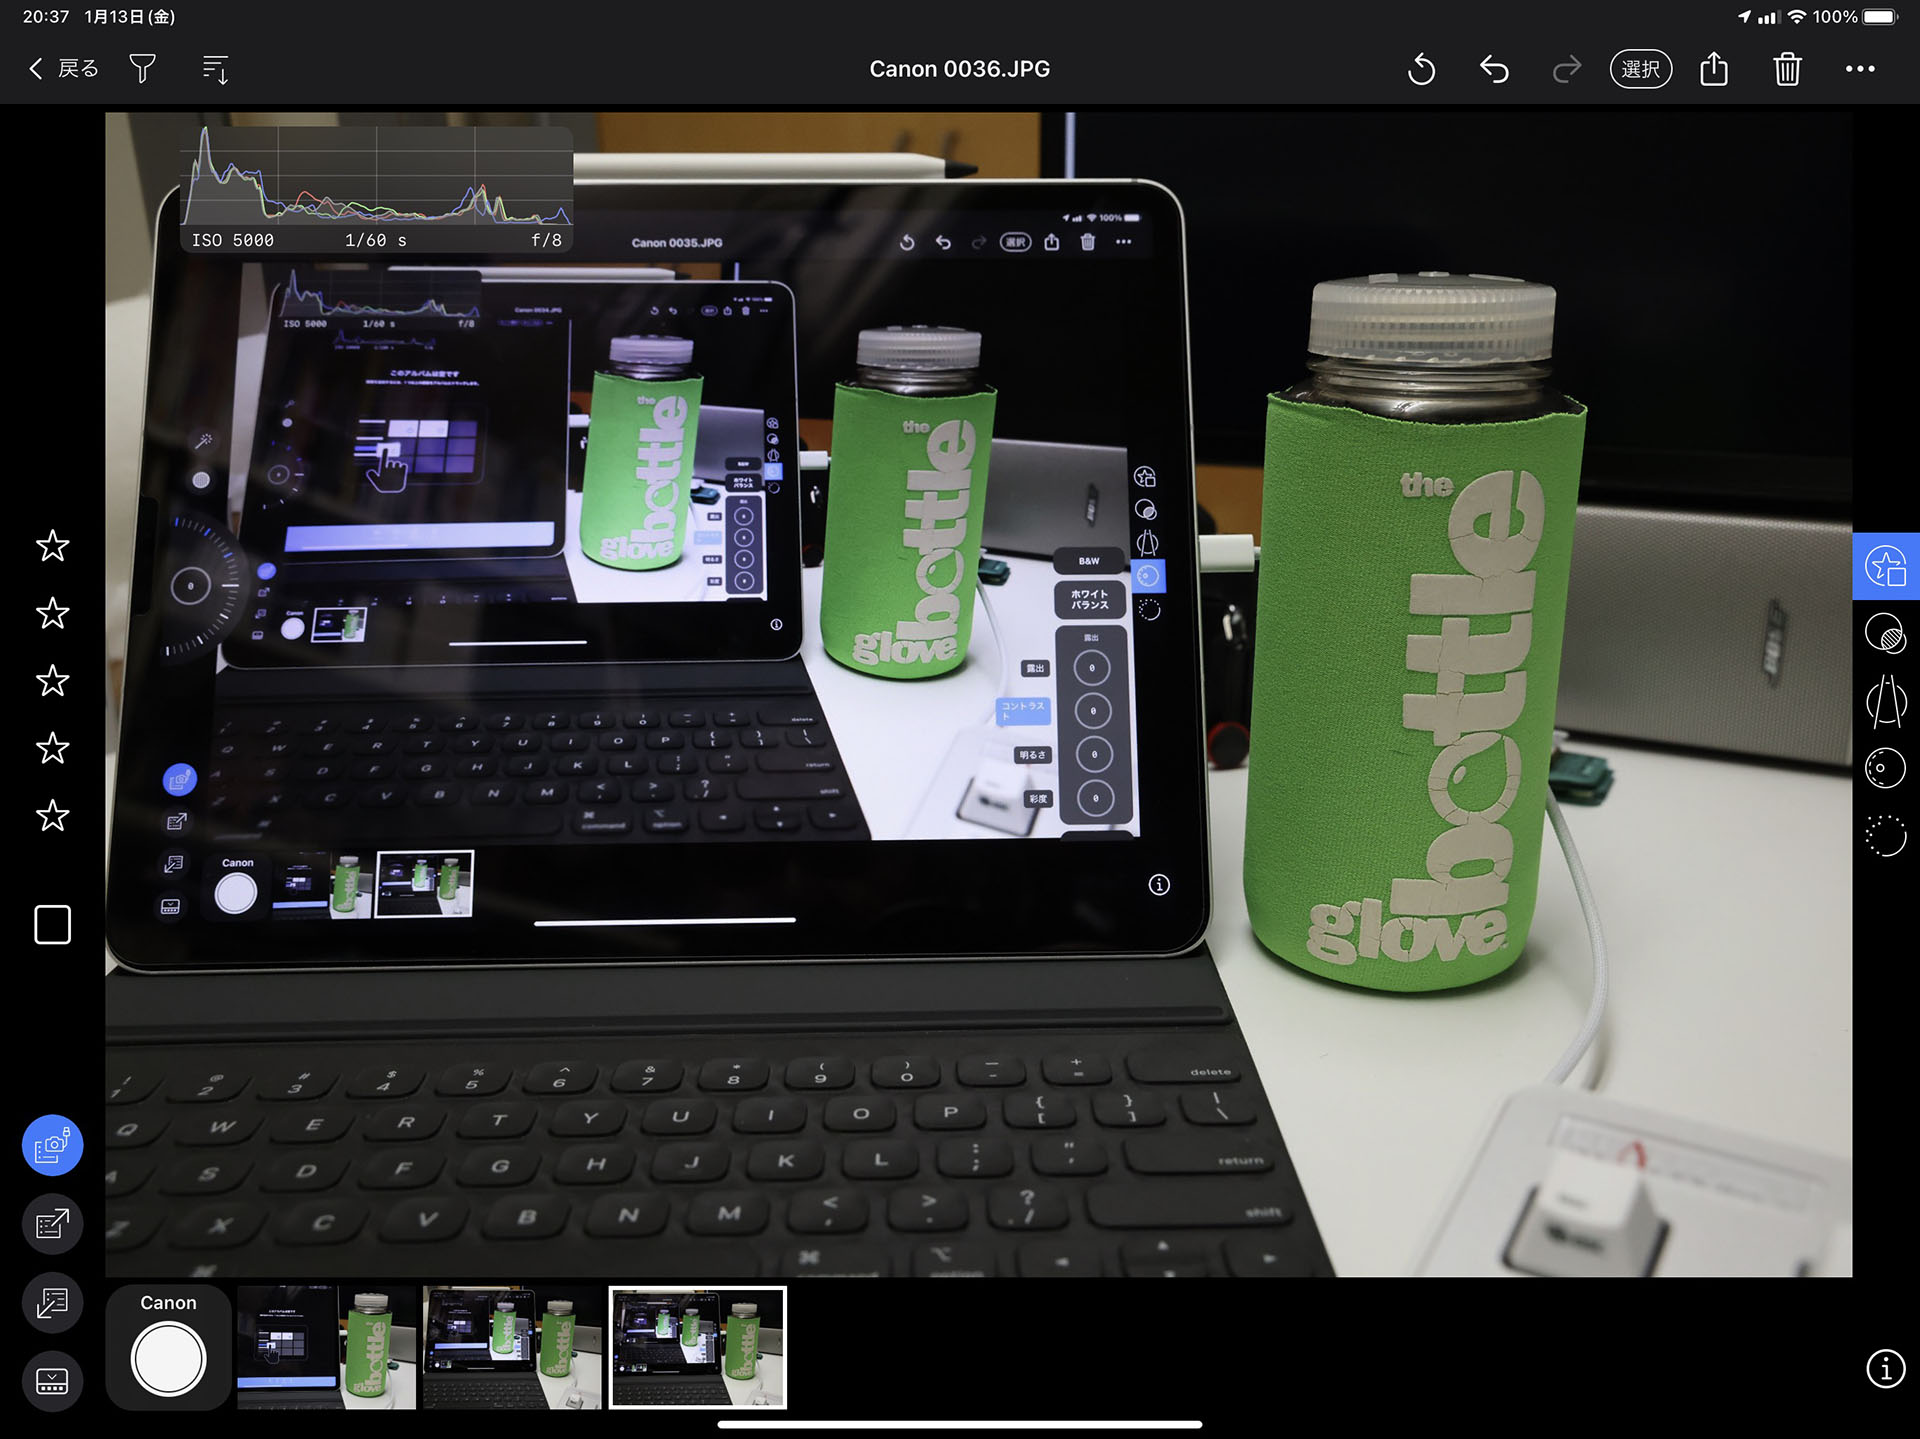Set rating to the first star
The height and width of the screenshot is (1439, 1920).
(52, 546)
